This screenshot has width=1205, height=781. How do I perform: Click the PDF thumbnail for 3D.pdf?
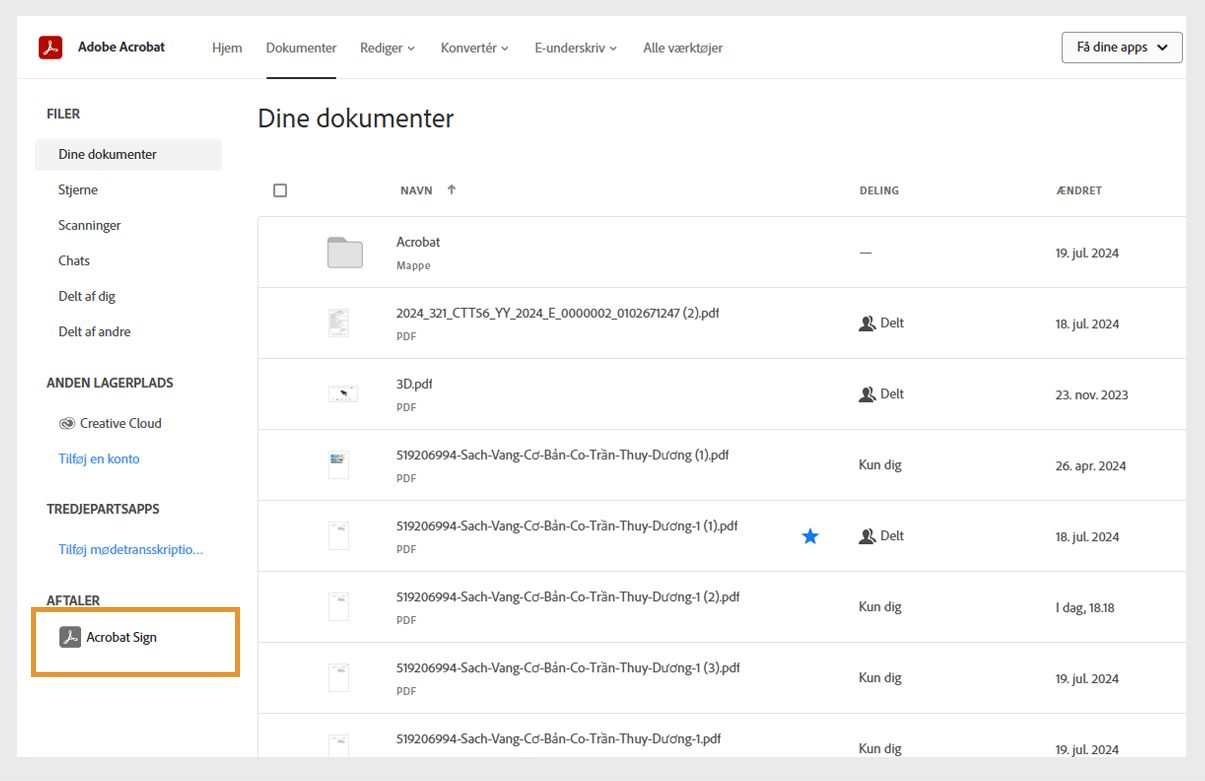(x=343, y=393)
